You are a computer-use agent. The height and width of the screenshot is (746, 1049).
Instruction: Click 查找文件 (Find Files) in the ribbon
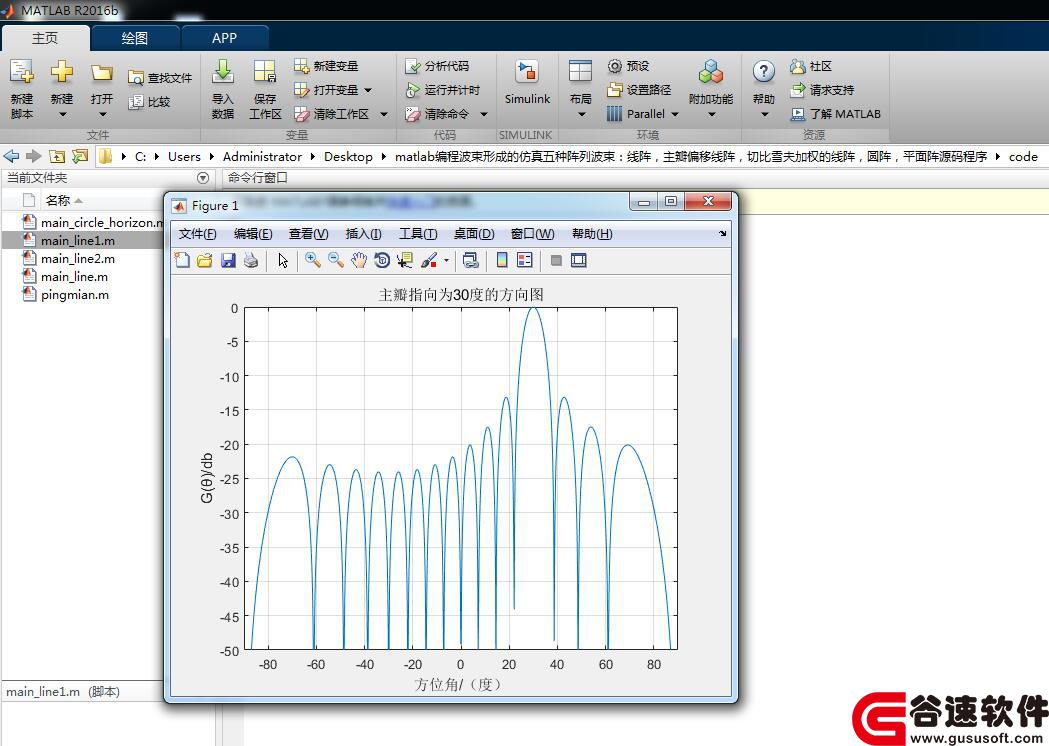160,78
